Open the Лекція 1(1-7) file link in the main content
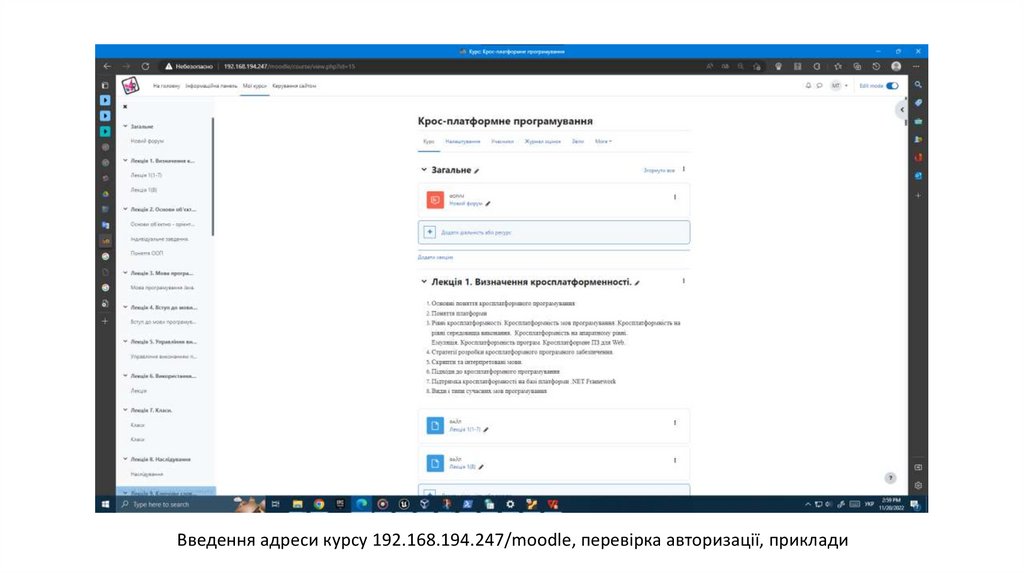The width and height of the screenshot is (1024, 574). tap(465, 430)
